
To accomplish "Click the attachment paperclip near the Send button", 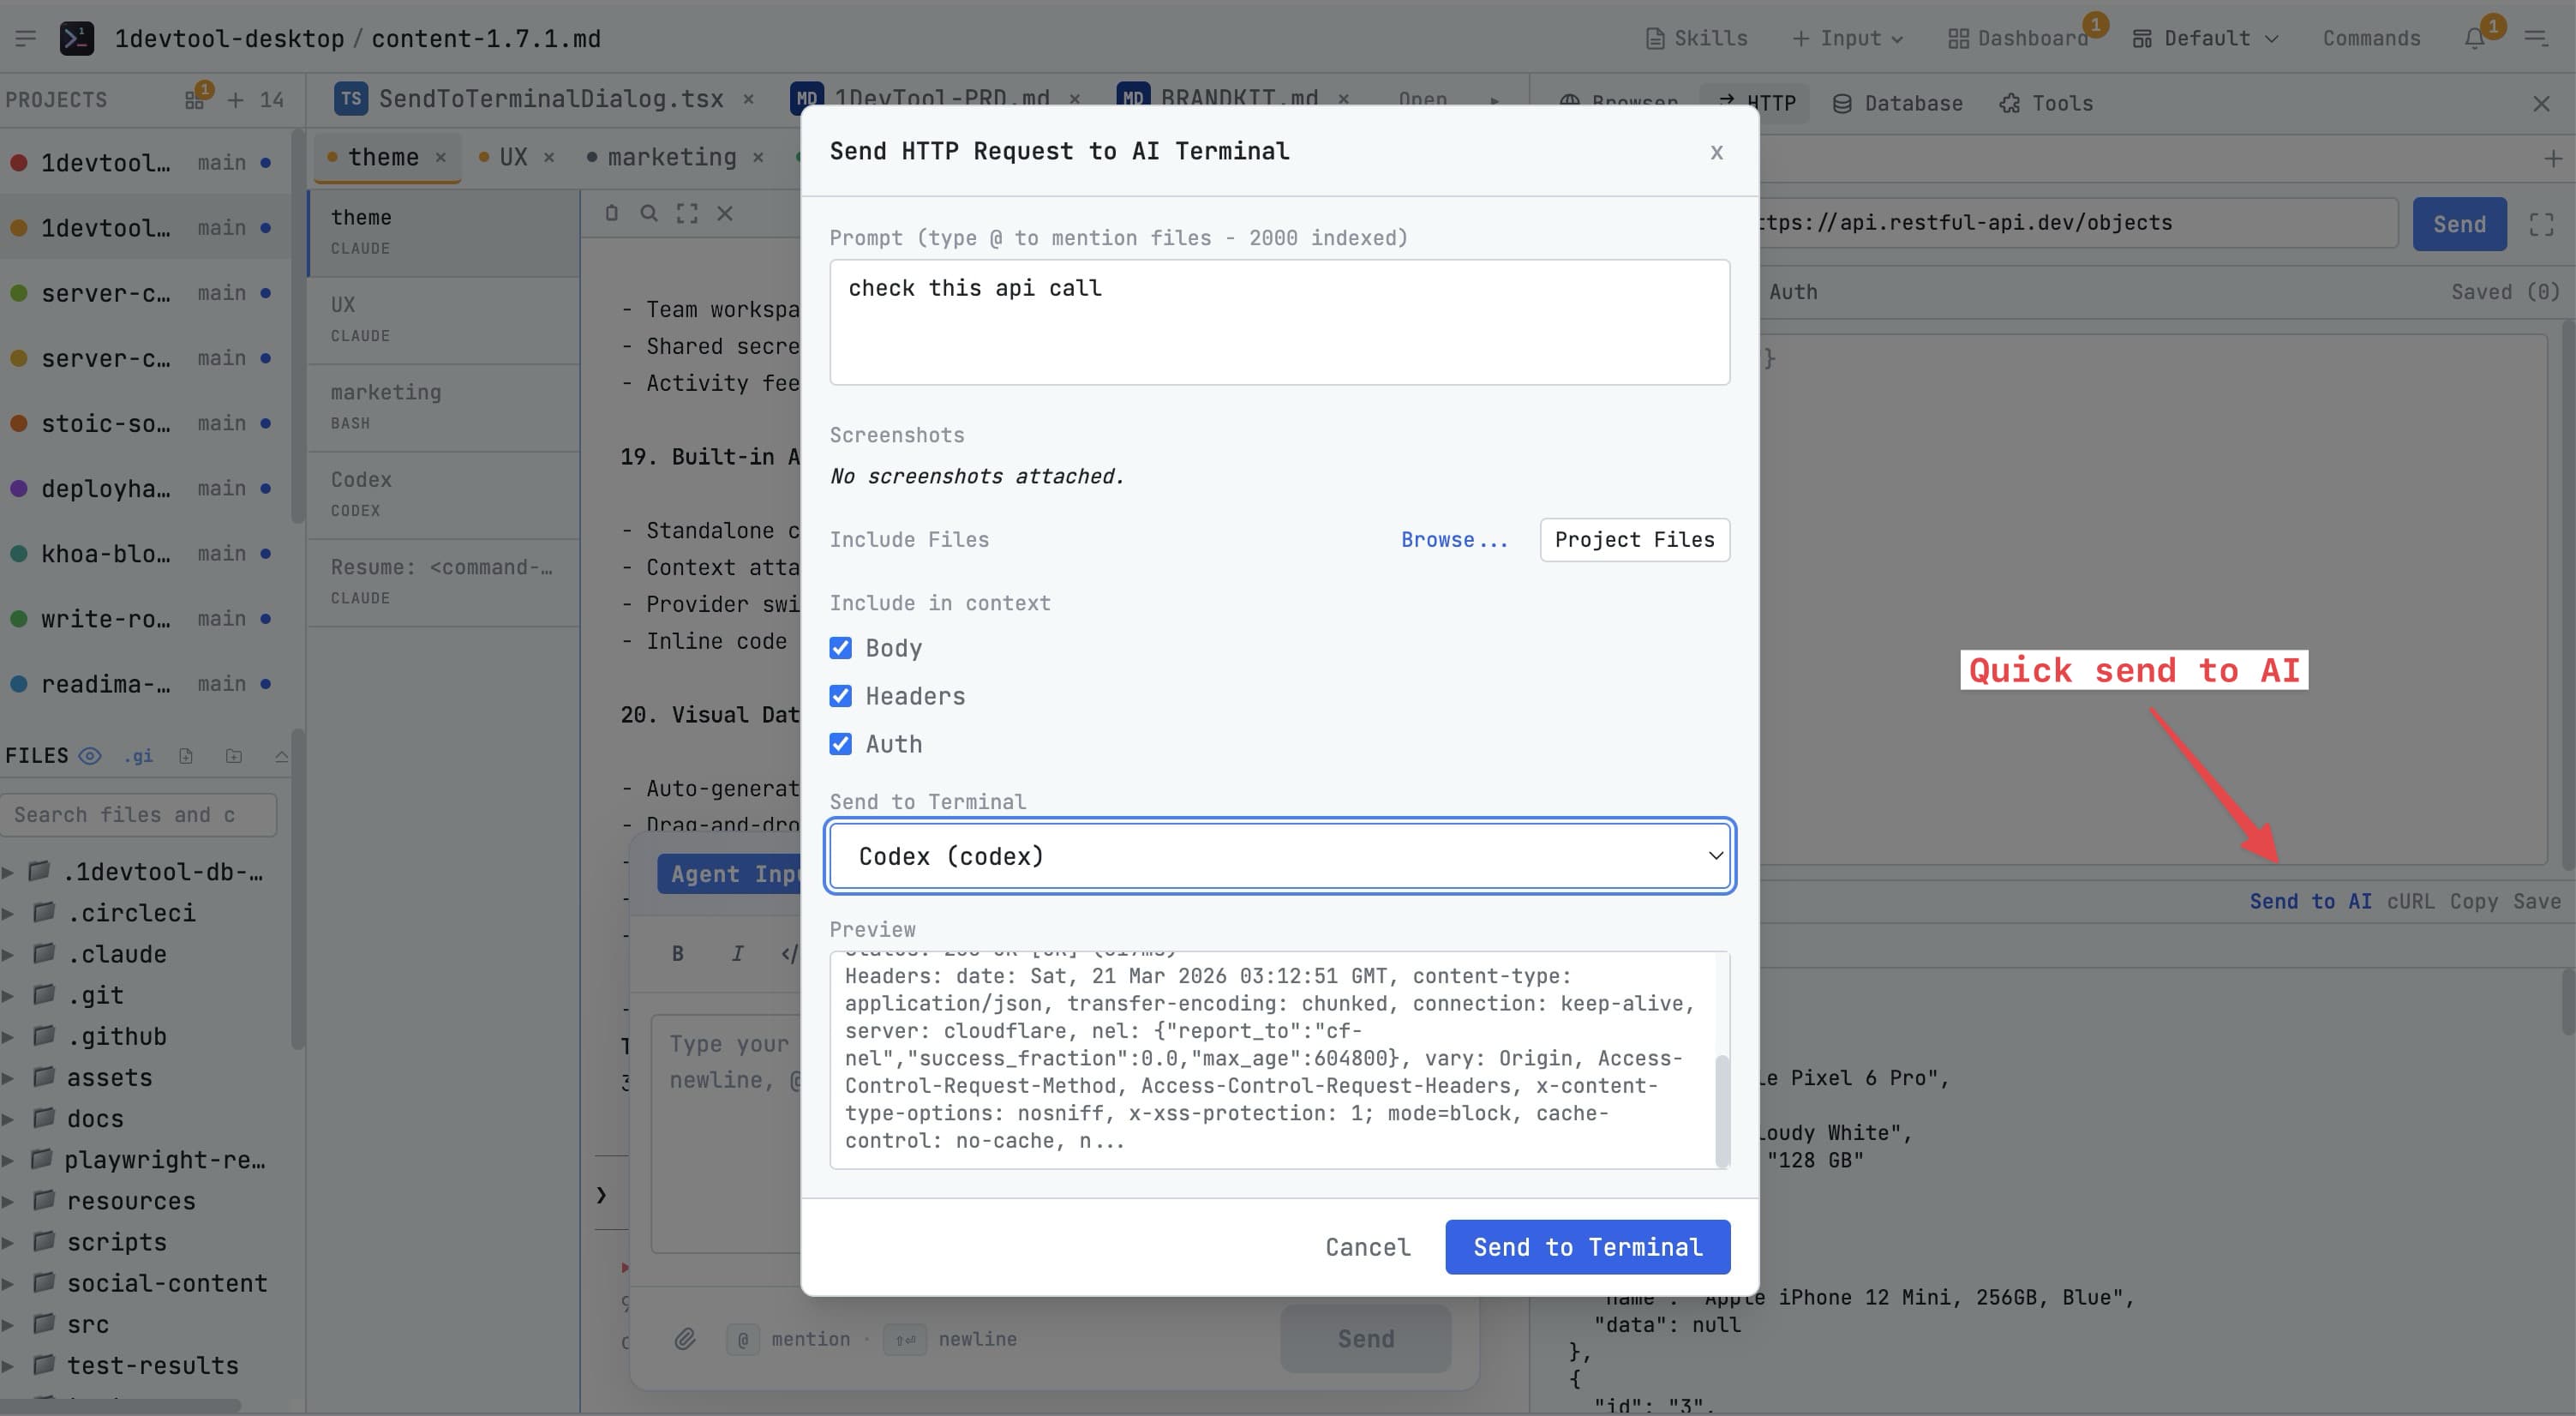I will point(686,1339).
